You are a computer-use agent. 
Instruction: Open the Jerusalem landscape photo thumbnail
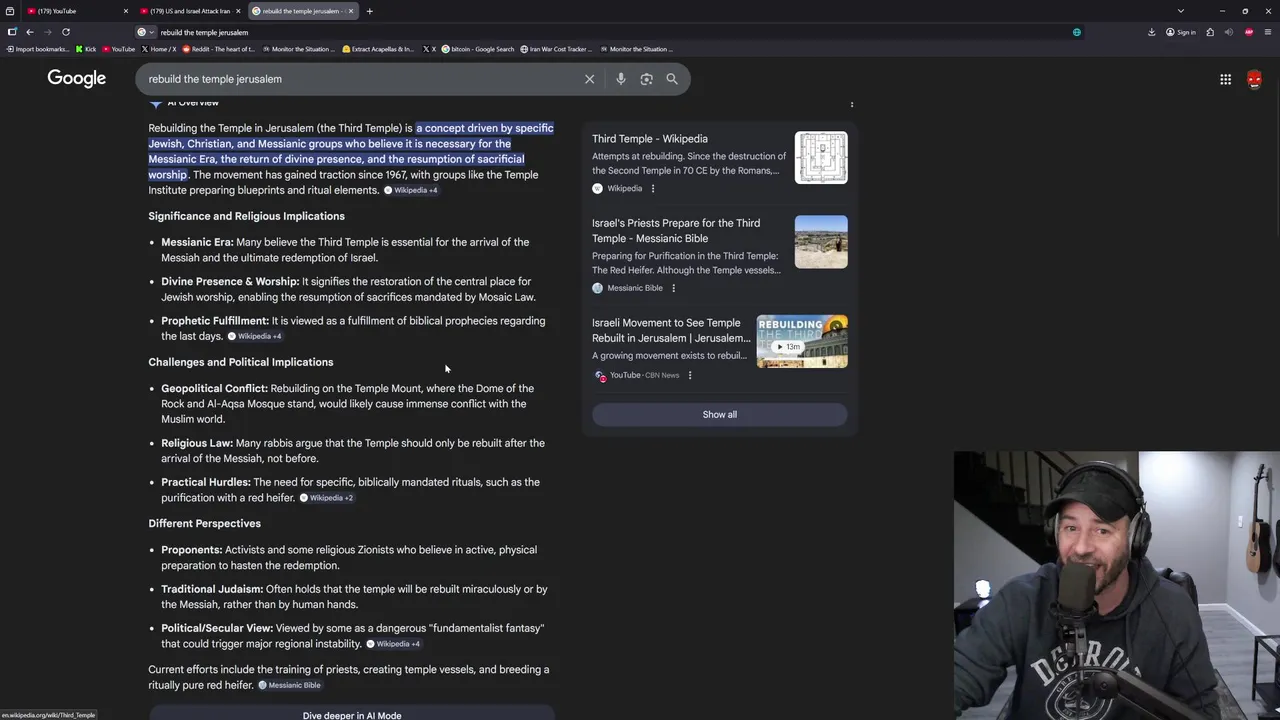click(x=821, y=242)
